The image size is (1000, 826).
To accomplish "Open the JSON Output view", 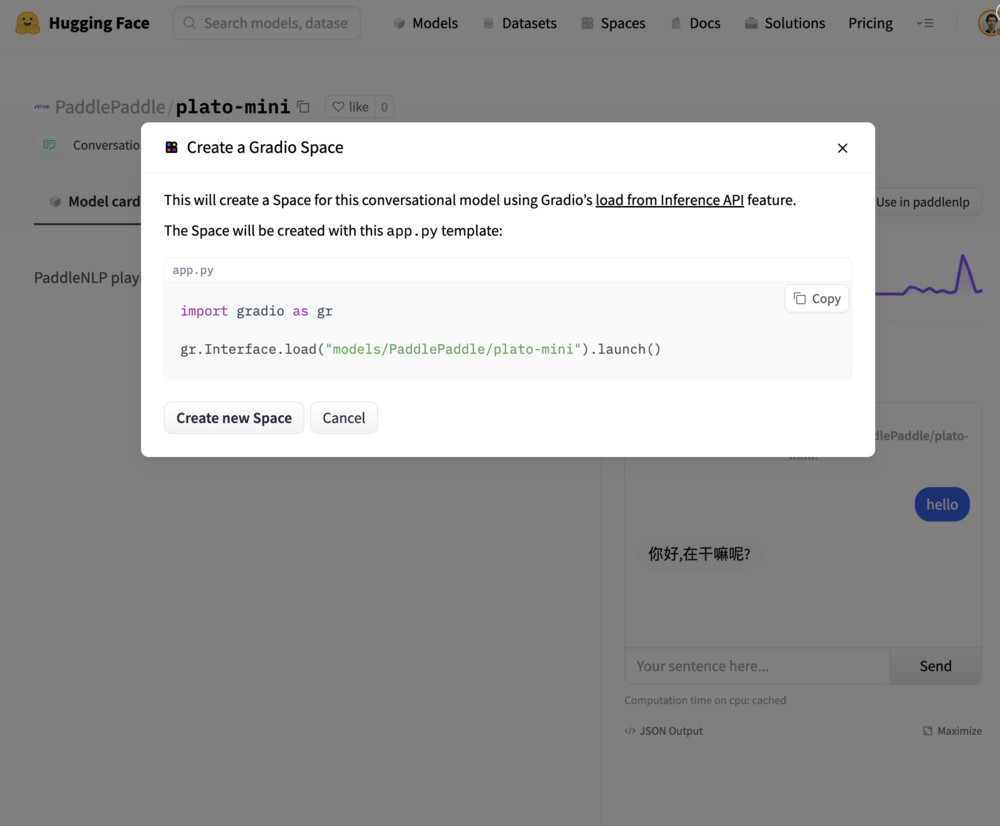I will (663, 731).
